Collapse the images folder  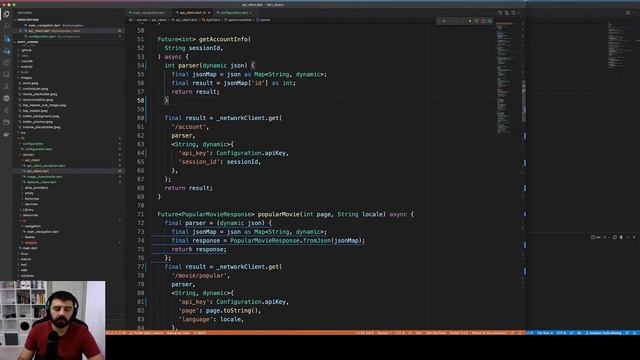(26, 78)
